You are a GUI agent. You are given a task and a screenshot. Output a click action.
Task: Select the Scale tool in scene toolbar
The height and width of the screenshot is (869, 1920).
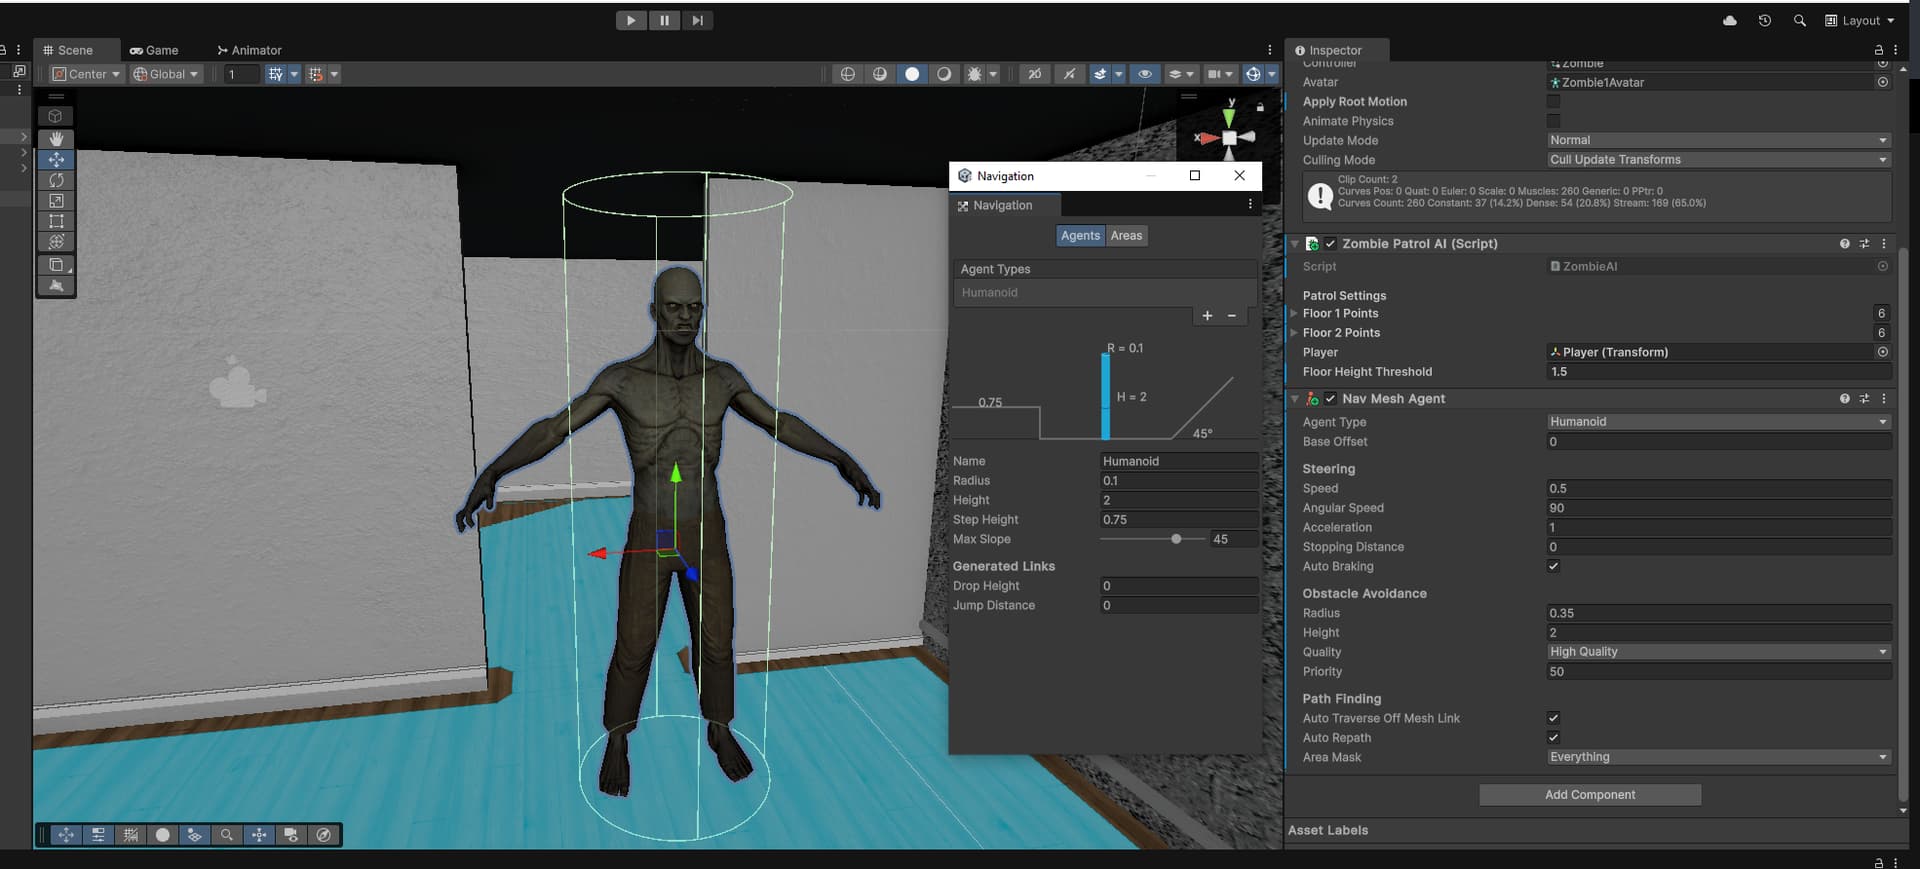click(x=56, y=201)
